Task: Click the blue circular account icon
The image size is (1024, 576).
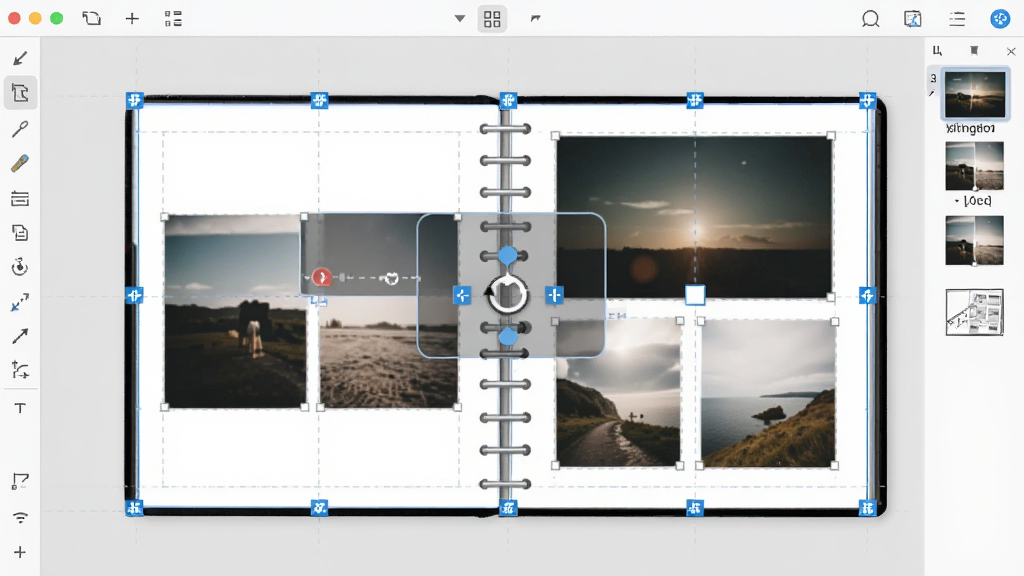Action: click(x=1000, y=19)
